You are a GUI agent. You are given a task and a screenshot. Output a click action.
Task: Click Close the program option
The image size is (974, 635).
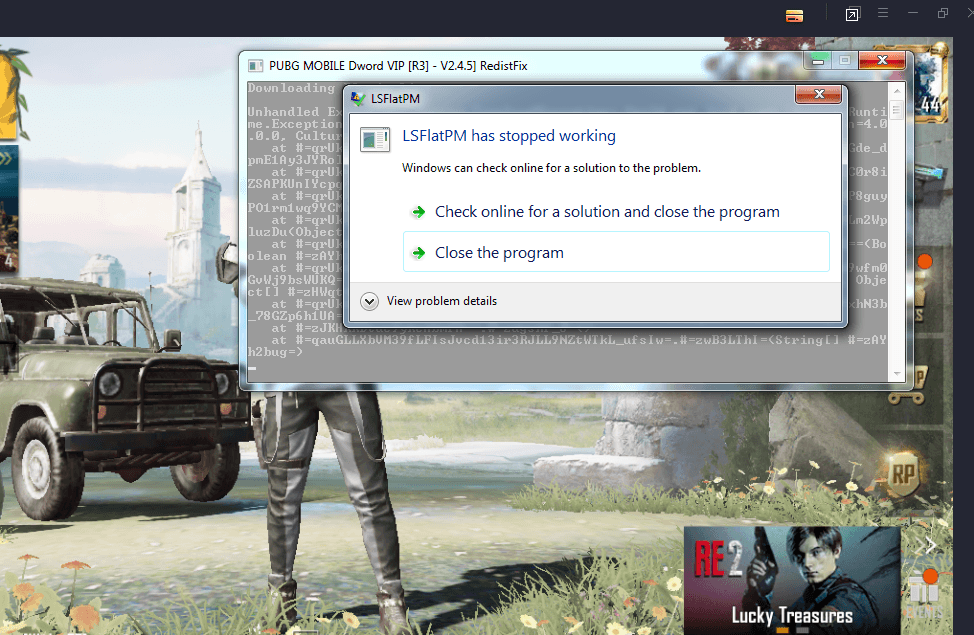[616, 252]
